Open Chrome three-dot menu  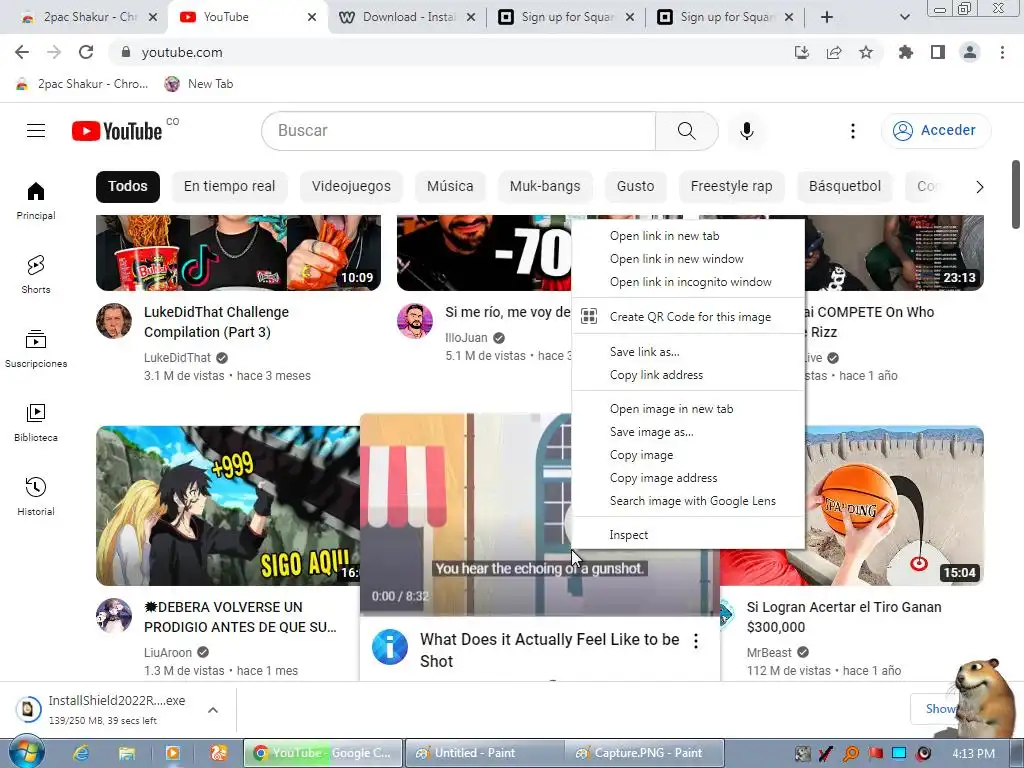(1002, 52)
